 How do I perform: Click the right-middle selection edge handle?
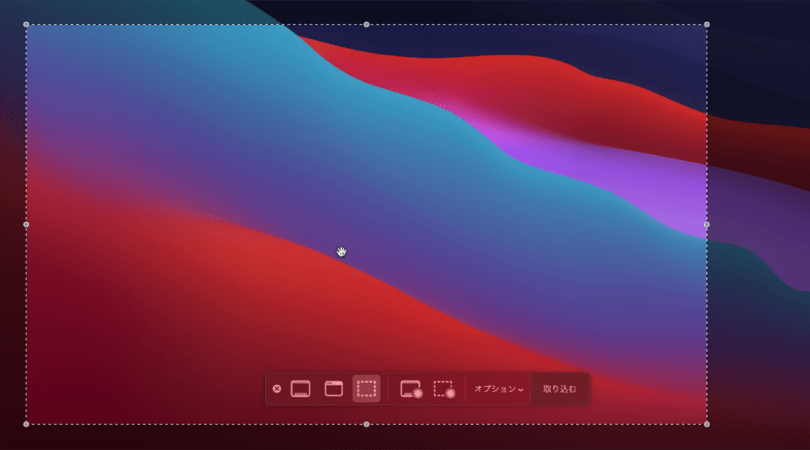pos(707,224)
